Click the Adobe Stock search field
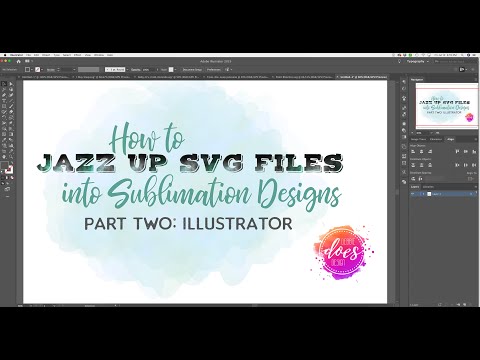Screen dimensions: 480x360 pos(455,61)
